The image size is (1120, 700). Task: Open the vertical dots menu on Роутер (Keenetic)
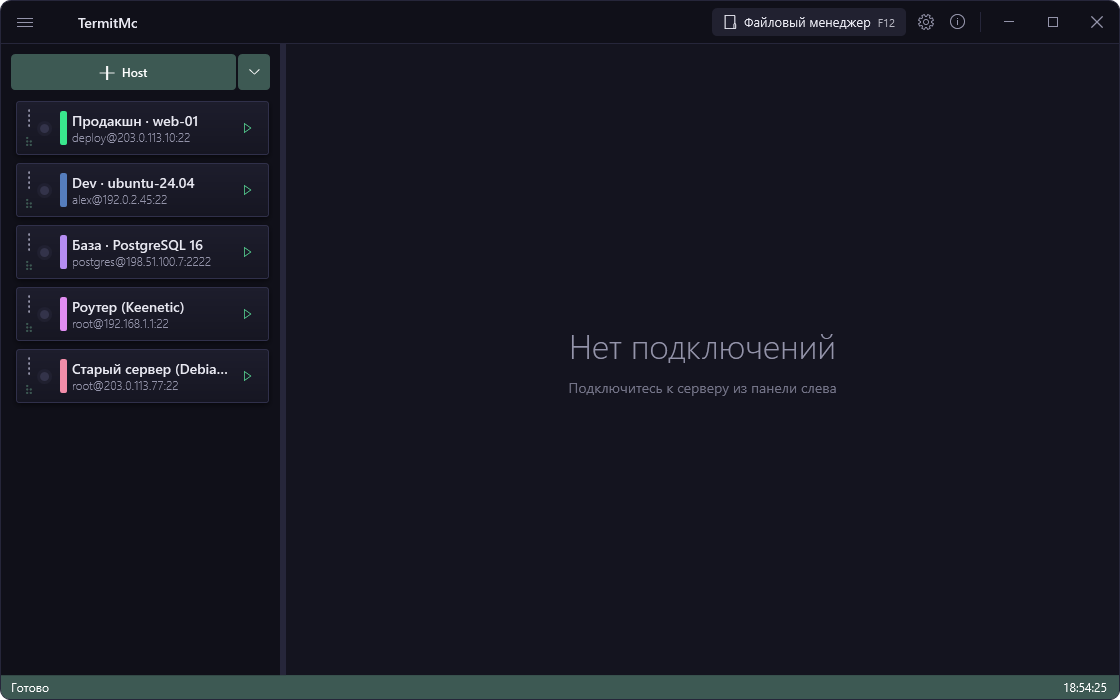coord(29,304)
